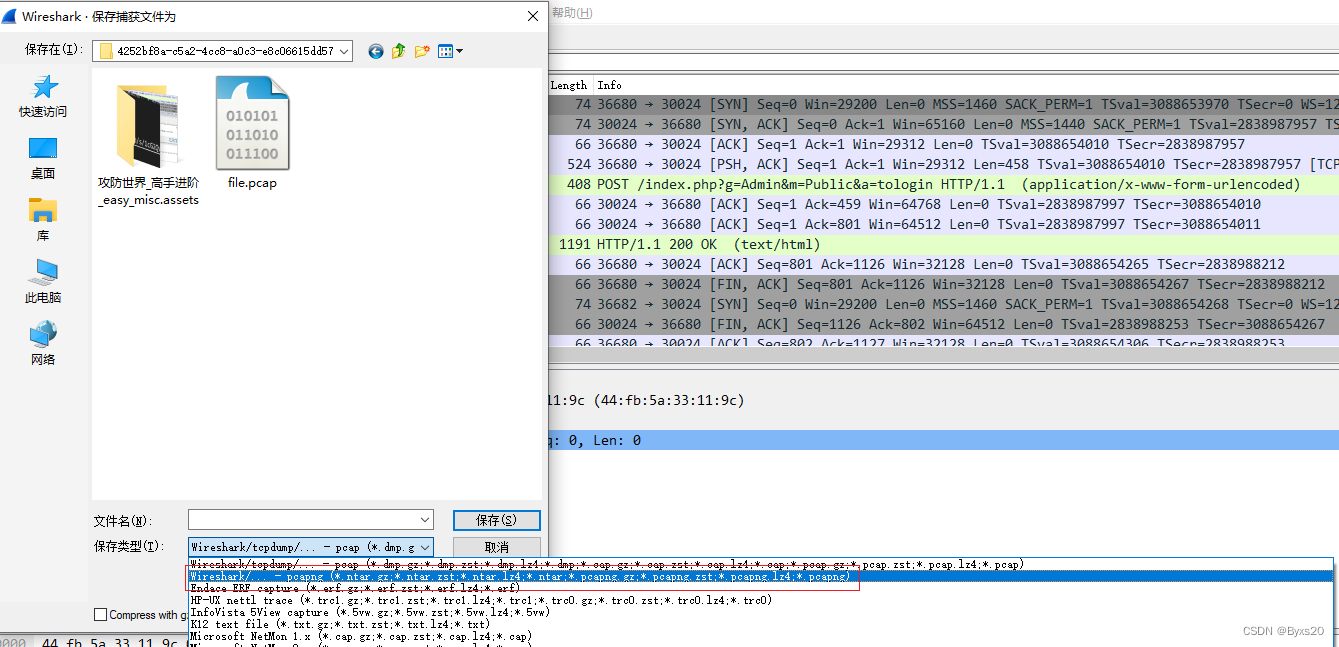The width and height of the screenshot is (1339, 647).
Task: Click the 取消 button
Action: [496, 547]
